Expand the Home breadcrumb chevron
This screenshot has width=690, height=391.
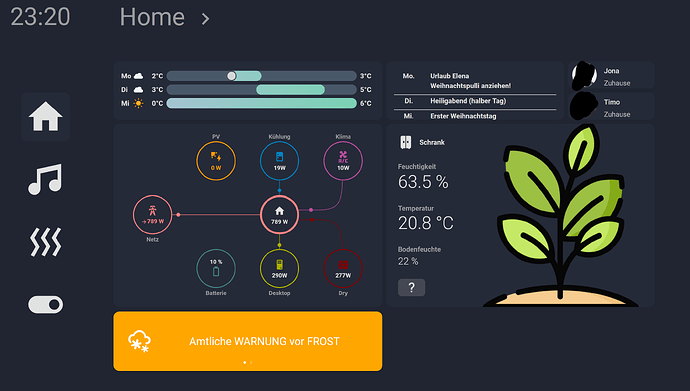pyautogui.click(x=205, y=18)
